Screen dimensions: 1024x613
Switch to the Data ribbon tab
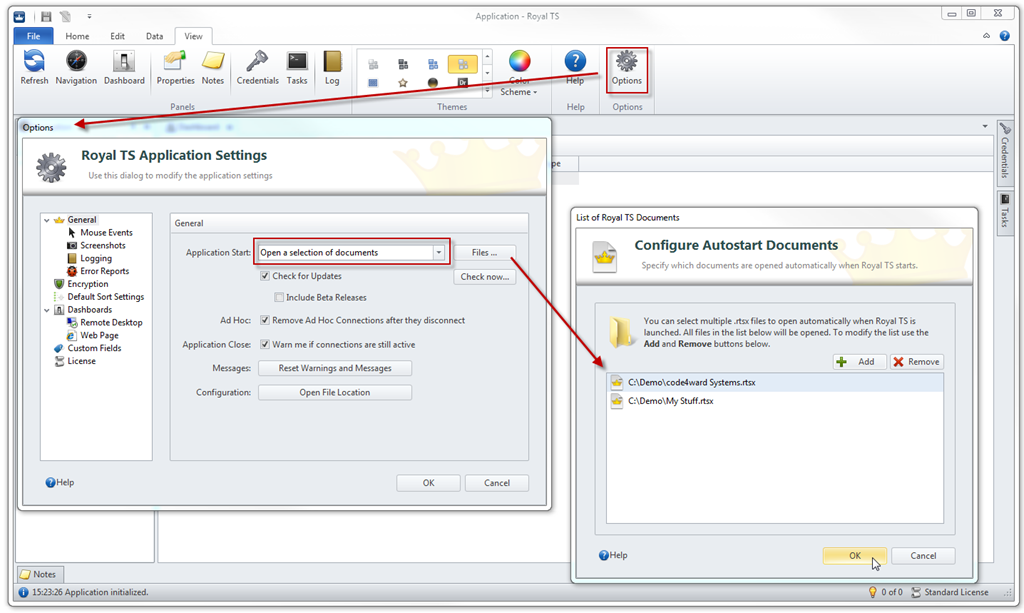(x=155, y=36)
